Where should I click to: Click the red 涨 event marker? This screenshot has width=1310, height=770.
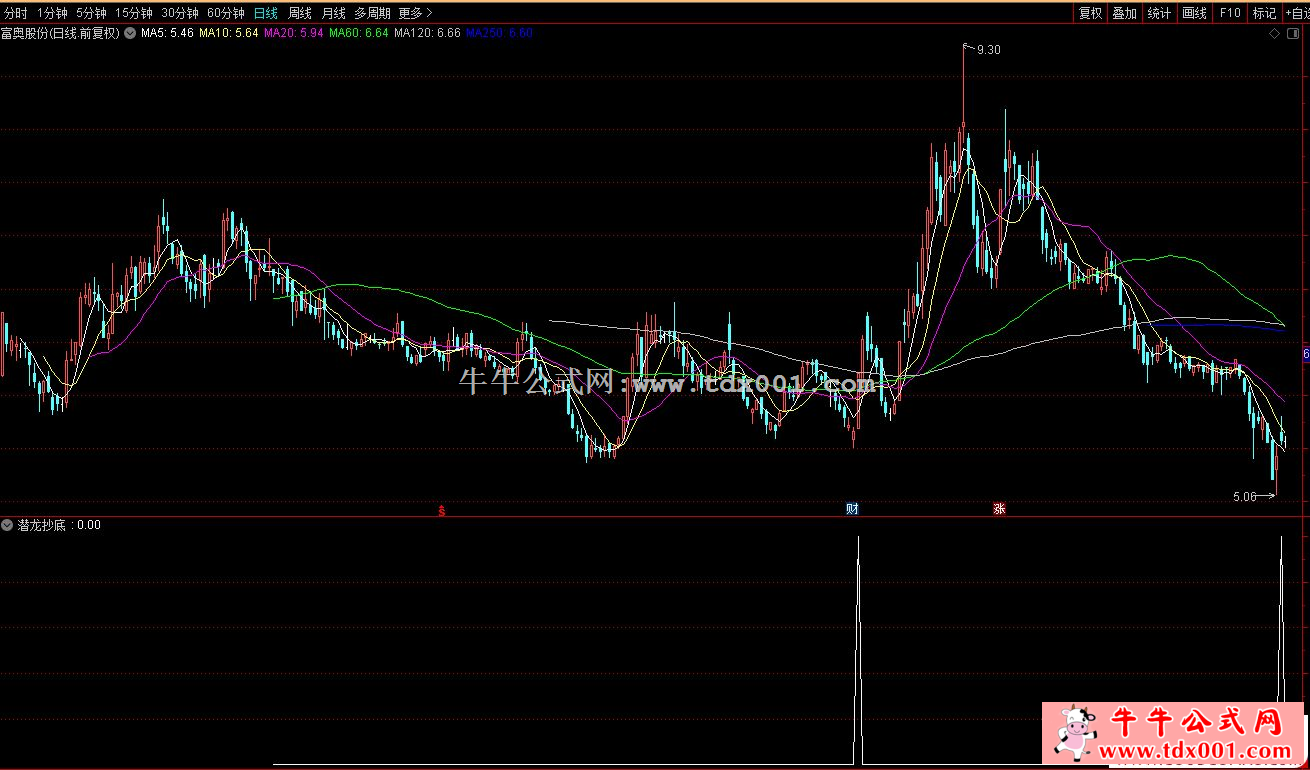coord(999,508)
